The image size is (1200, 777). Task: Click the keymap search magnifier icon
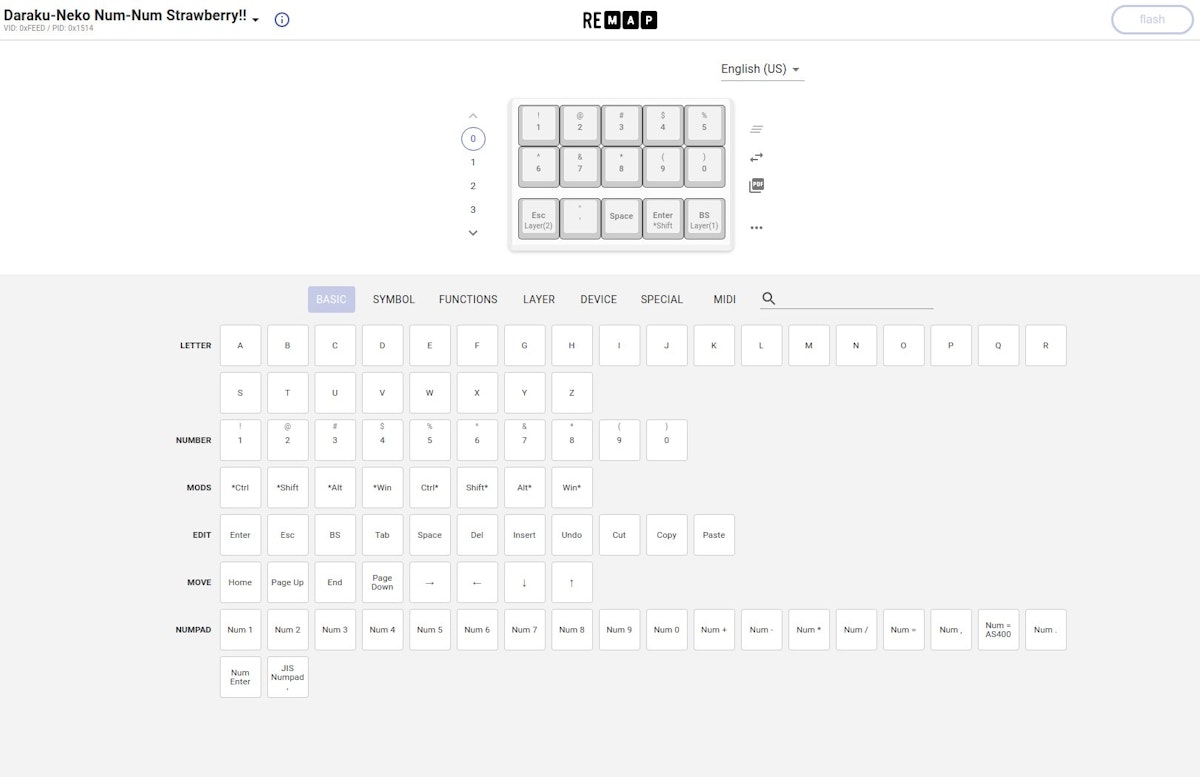pos(769,298)
